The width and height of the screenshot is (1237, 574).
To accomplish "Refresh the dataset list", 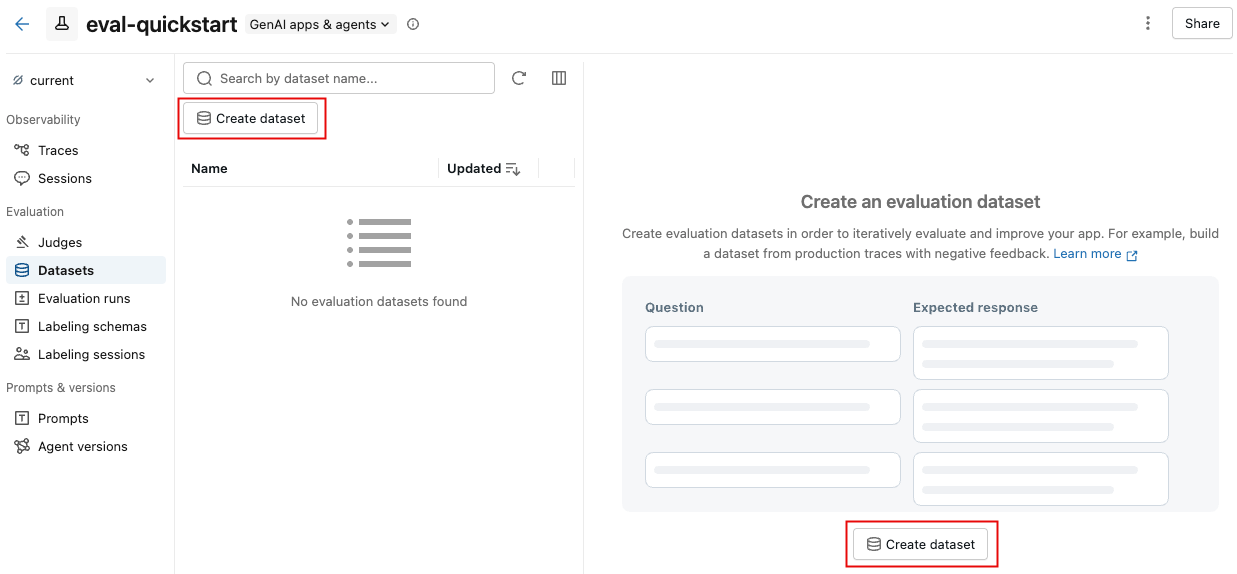I will (519, 78).
